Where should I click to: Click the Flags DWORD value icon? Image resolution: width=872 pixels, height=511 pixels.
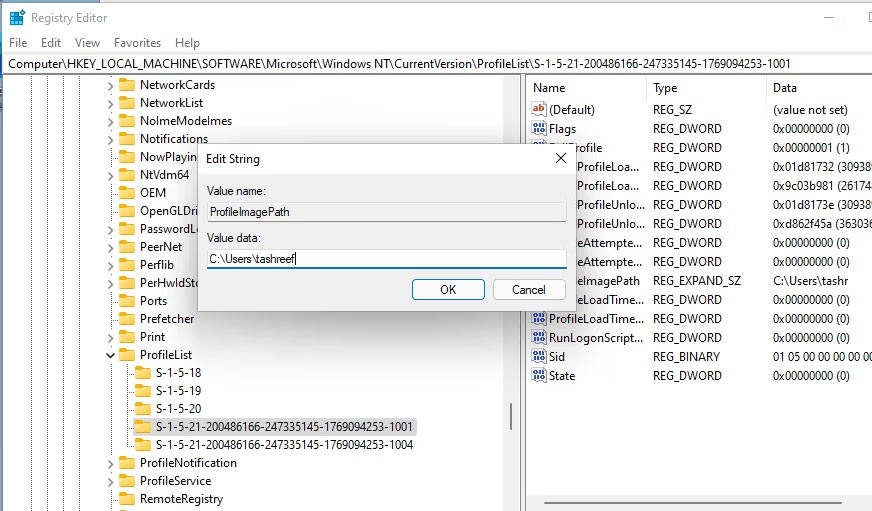pyautogui.click(x=539, y=129)
